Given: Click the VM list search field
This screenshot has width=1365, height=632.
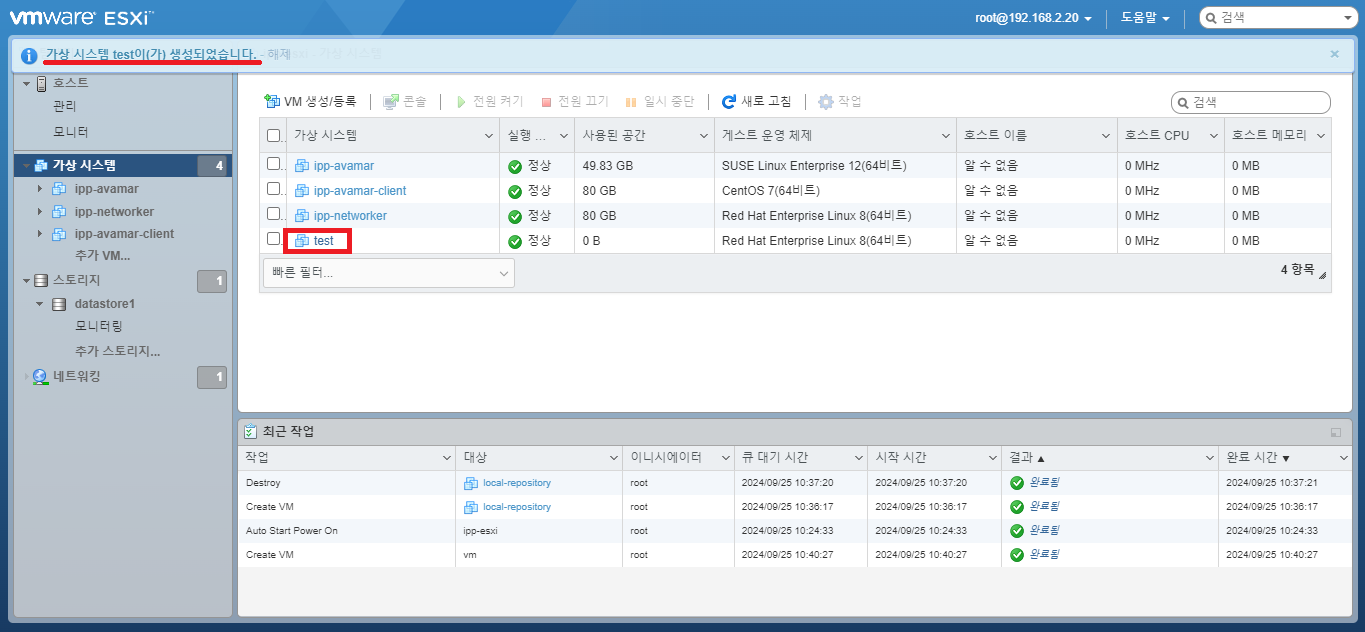Looking at the screenshot, I should click(x=1251, y=102).
